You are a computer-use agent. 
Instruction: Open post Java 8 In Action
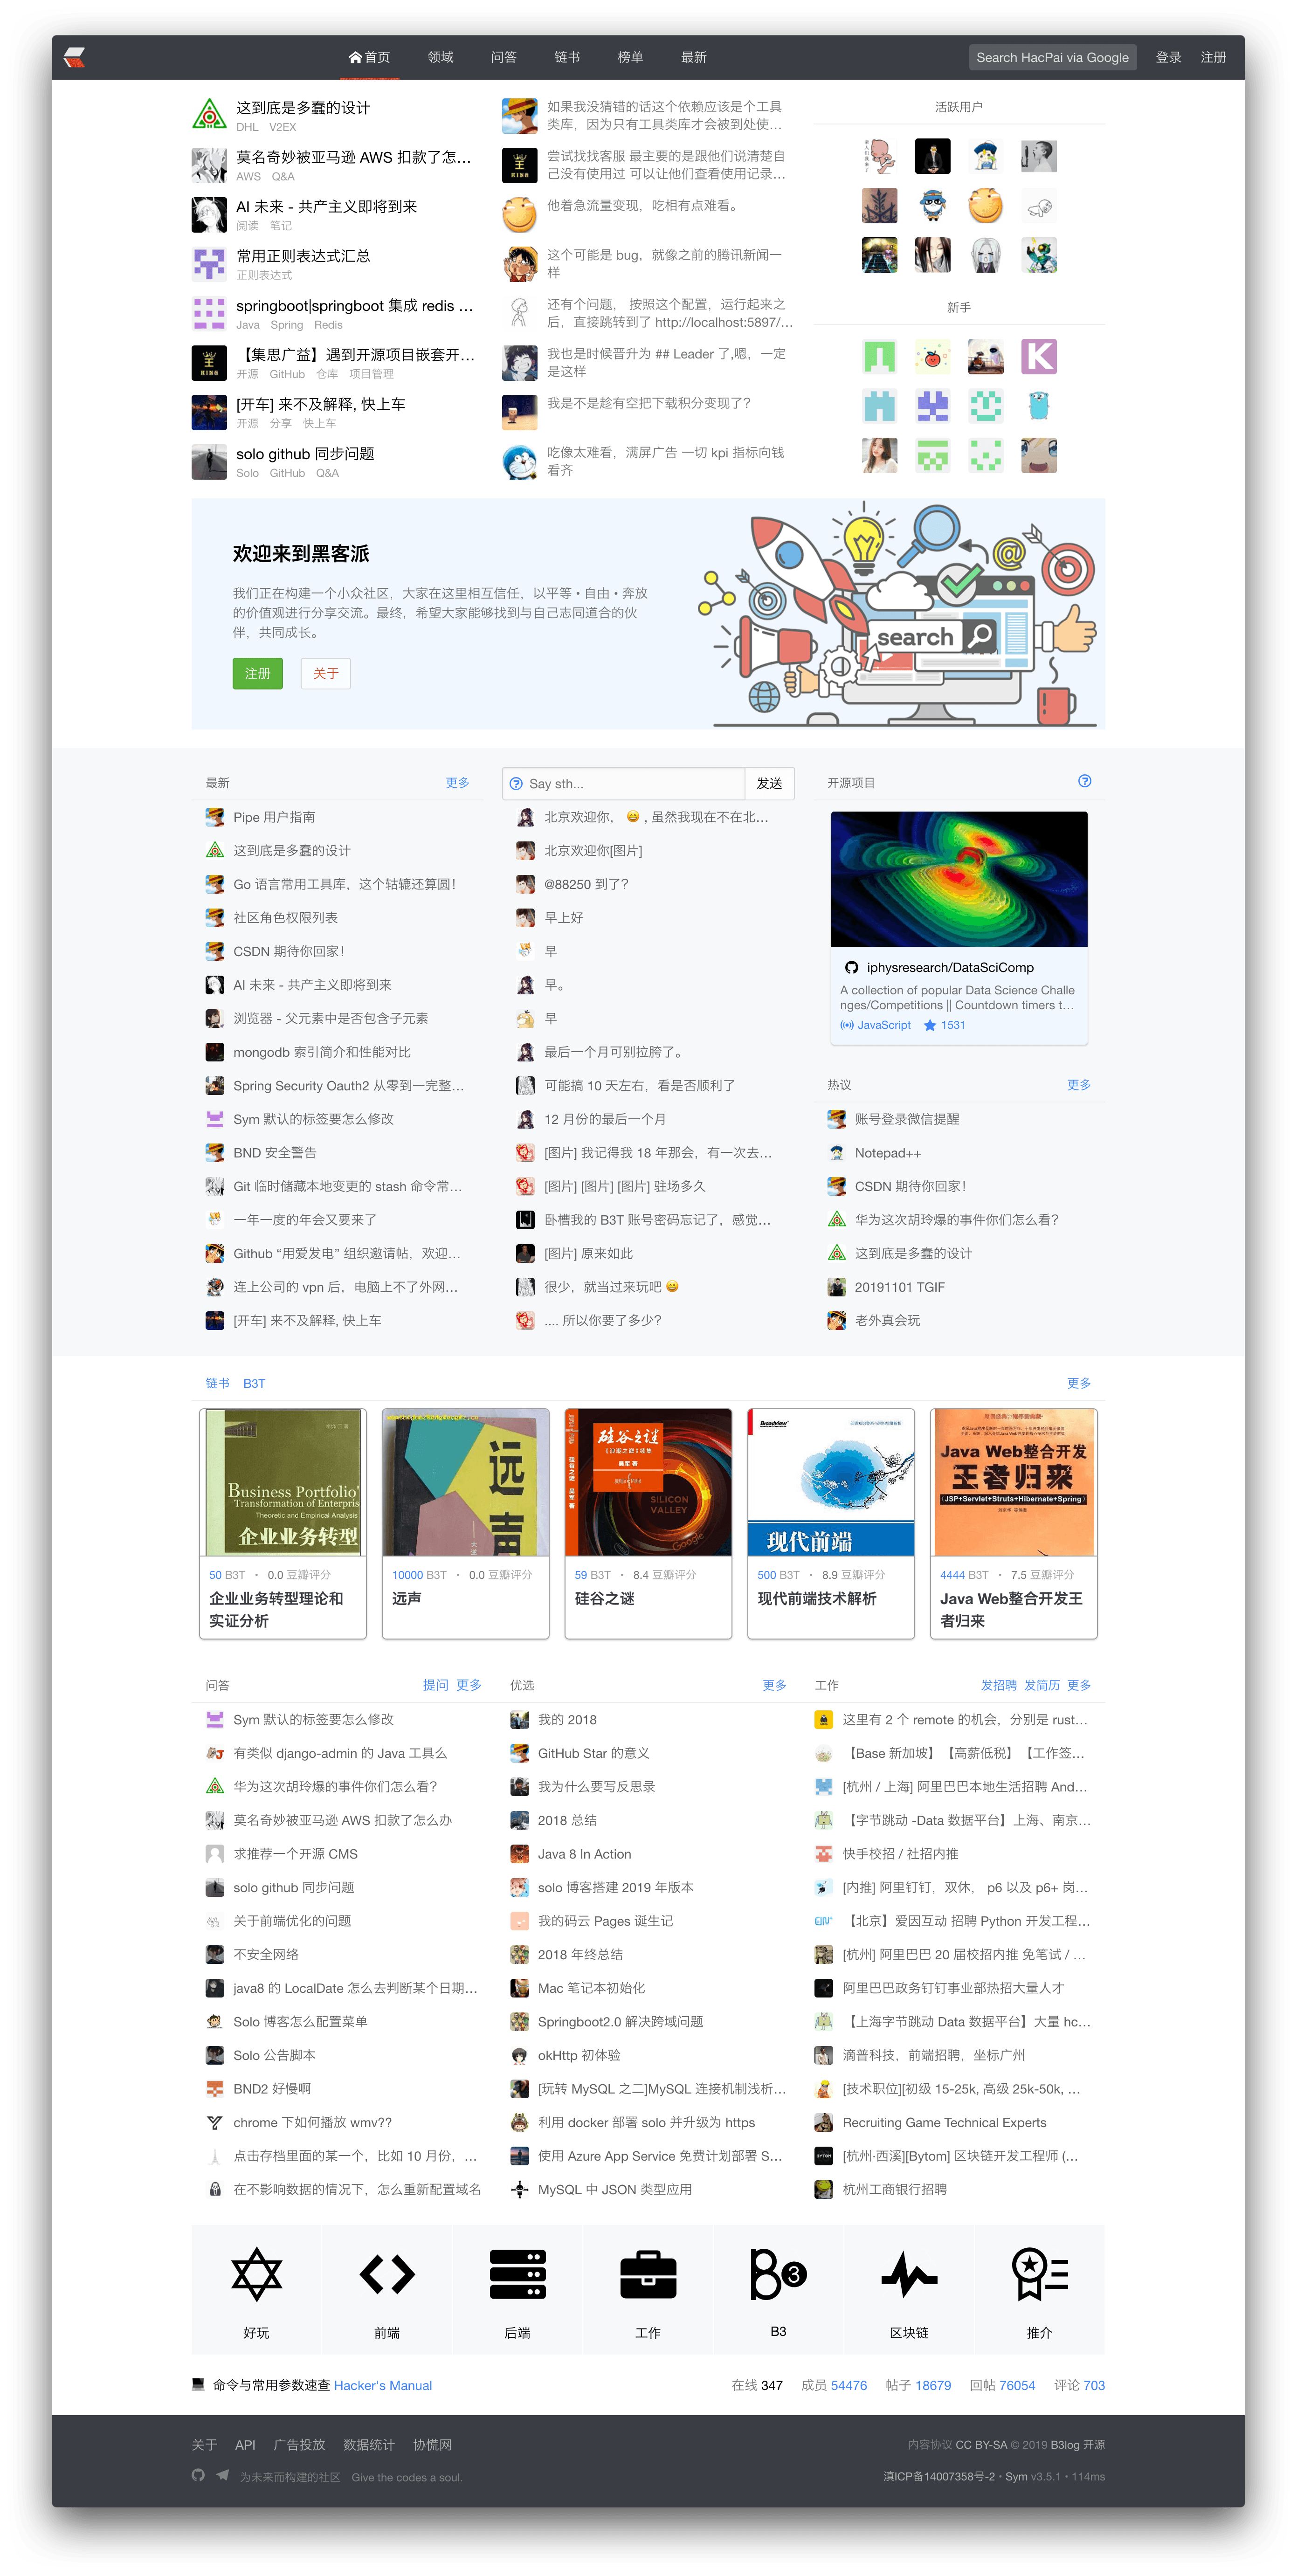[584, 1853]
